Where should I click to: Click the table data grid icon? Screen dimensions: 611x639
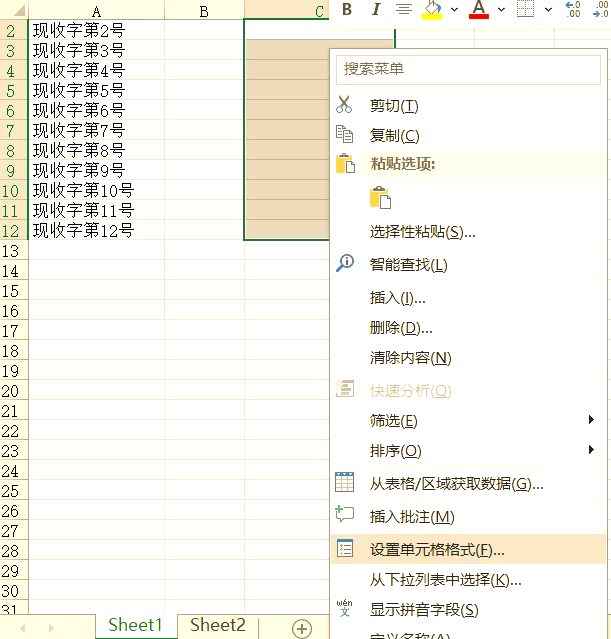(x=344, y=482)
